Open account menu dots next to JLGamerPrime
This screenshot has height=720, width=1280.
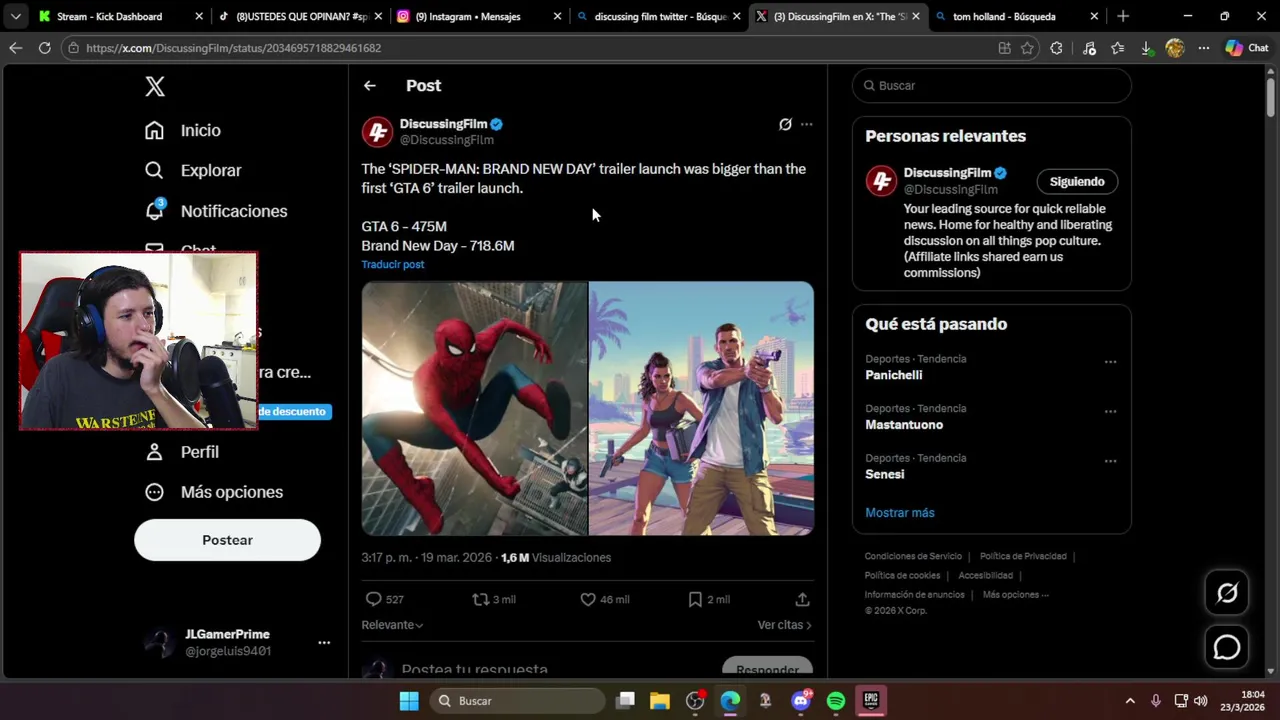tap(324, 643)
